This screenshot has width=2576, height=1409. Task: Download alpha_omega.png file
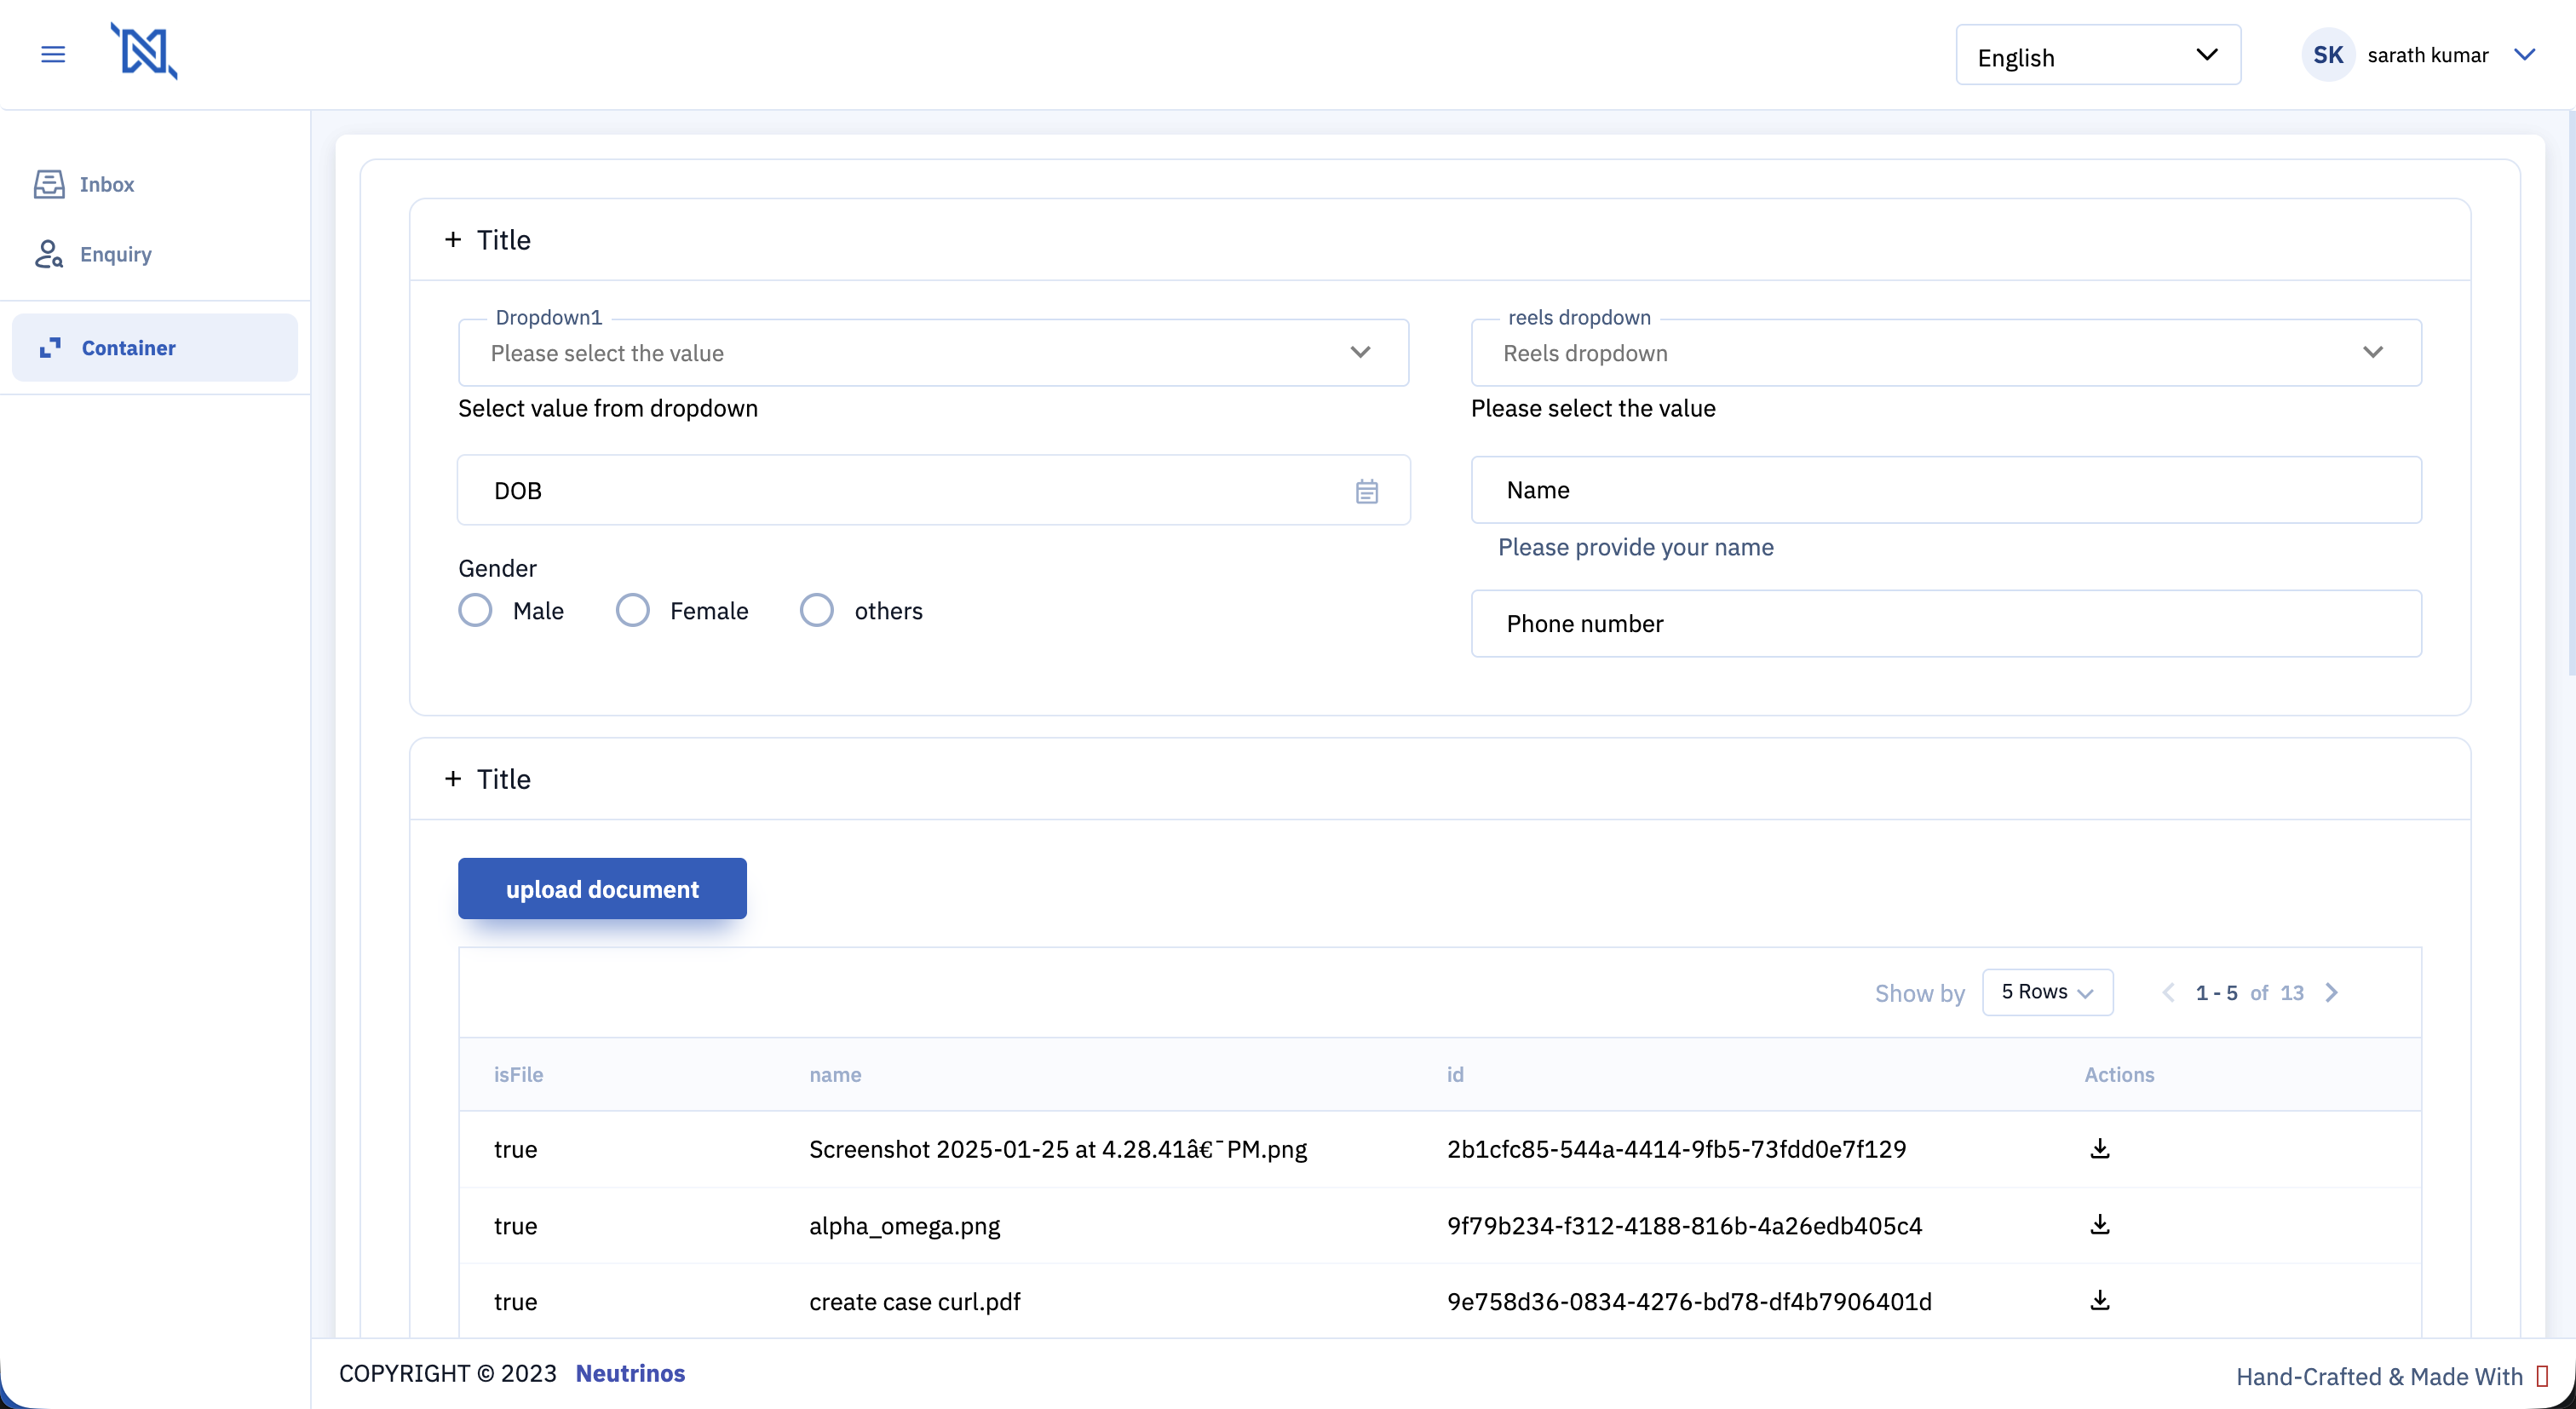[x=2100, y=1225]
